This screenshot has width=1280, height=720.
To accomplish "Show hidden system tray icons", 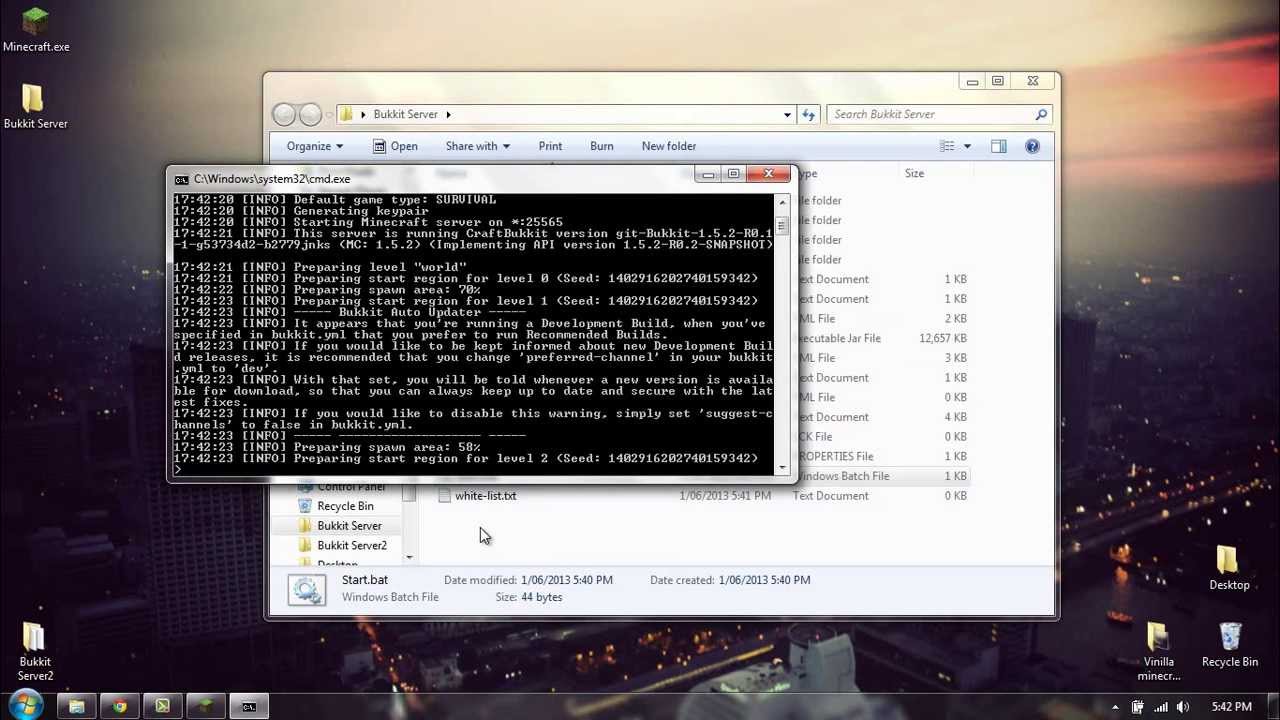I will 1115,707.
